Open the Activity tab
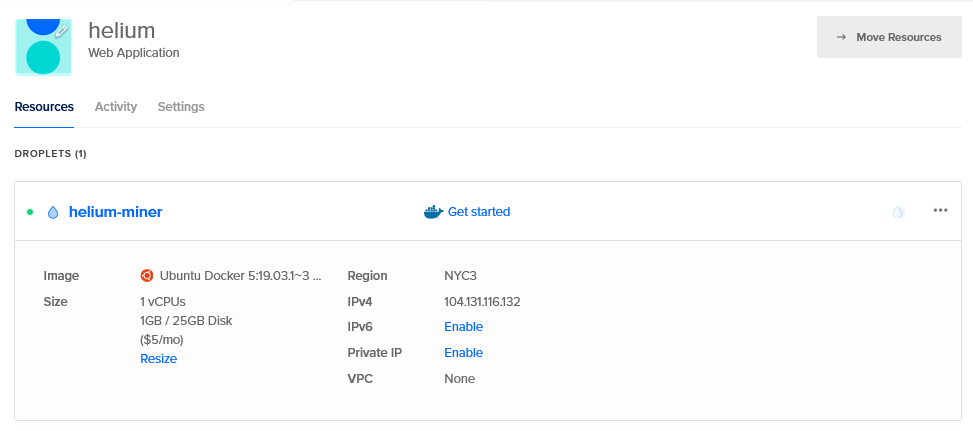The height and width of the screenshot is (431, 973). click(116, 107)
